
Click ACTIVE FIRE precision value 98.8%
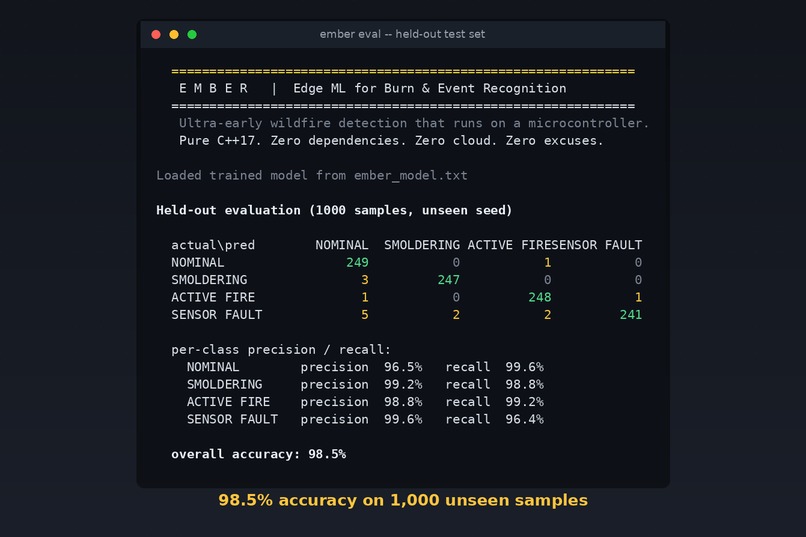coord(403,402)
